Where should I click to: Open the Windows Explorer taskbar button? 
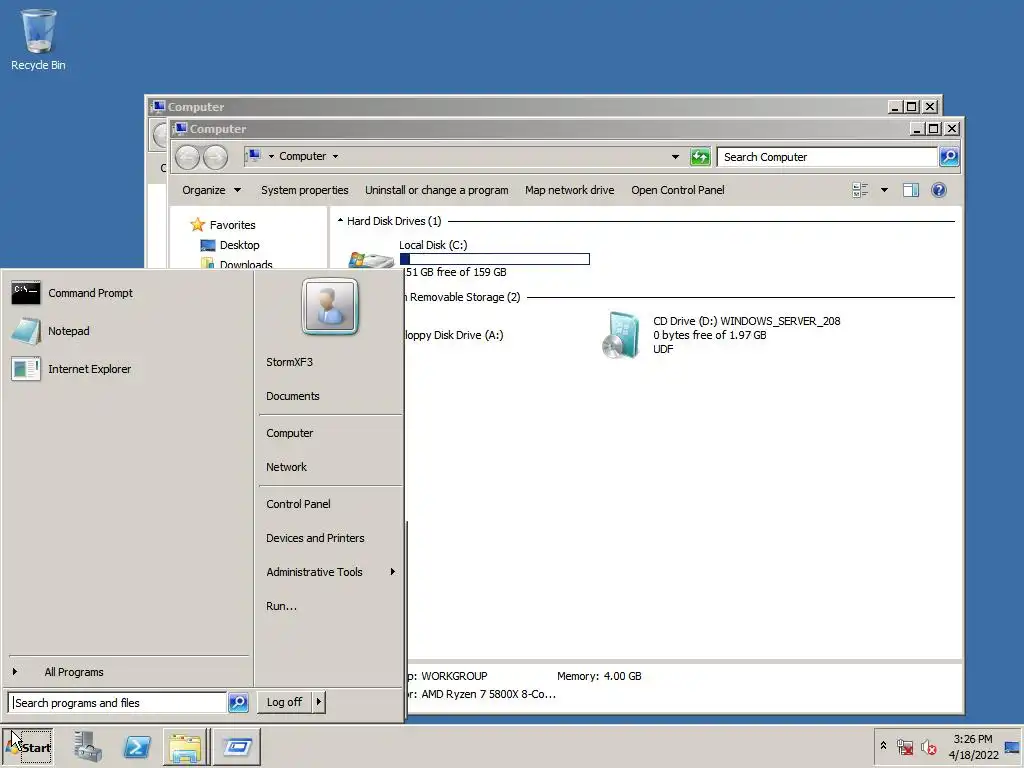tap(185, 746)
